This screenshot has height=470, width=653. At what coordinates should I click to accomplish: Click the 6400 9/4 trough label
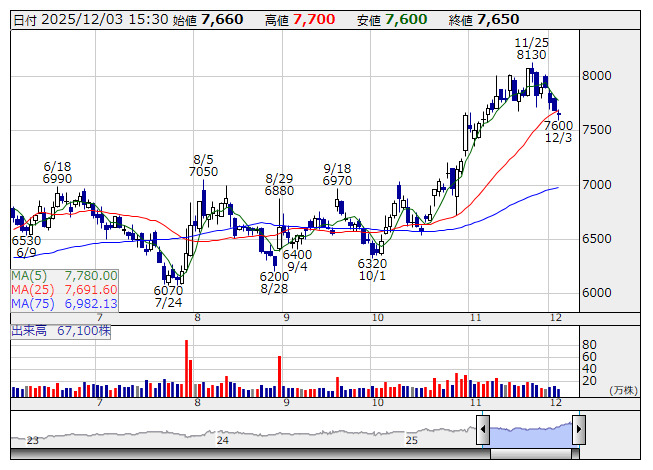coord(297,260)
